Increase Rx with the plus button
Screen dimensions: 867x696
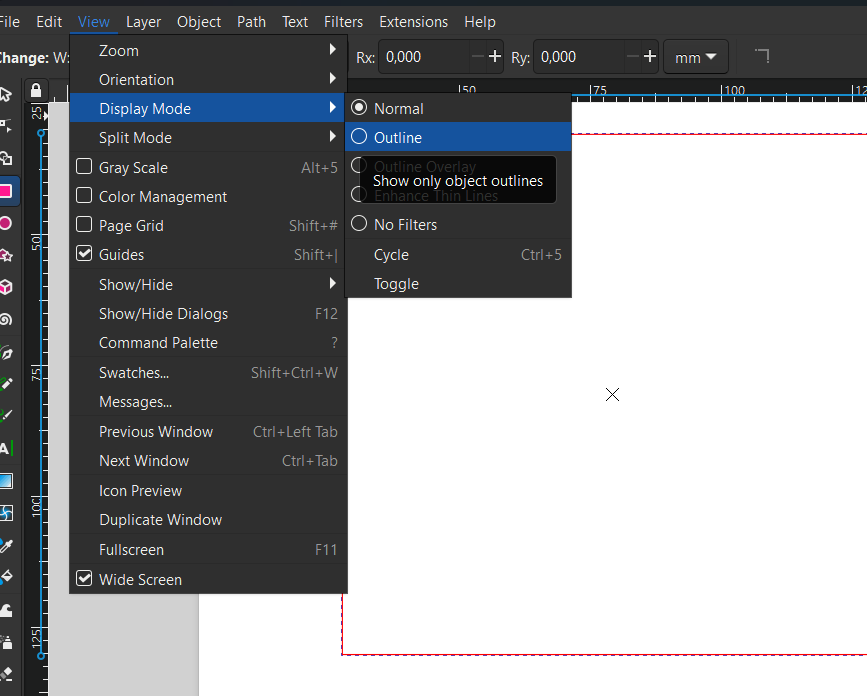coord(495,56)
